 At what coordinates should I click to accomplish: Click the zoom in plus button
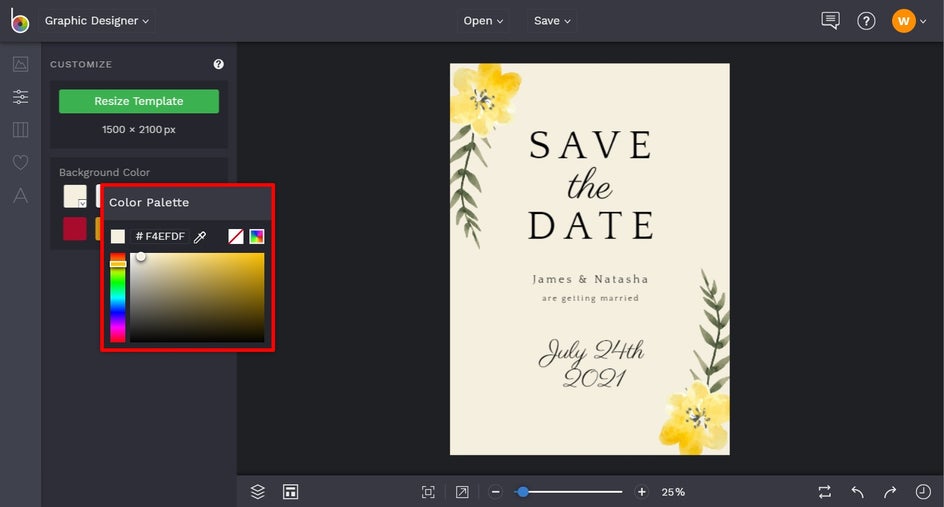point(642,492)
